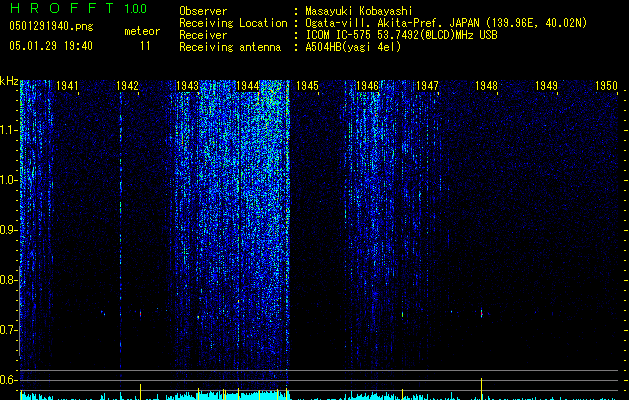Screen dimensions: 629x400
Task: Click the 1943 time marker
Action: tap(187, 86)
